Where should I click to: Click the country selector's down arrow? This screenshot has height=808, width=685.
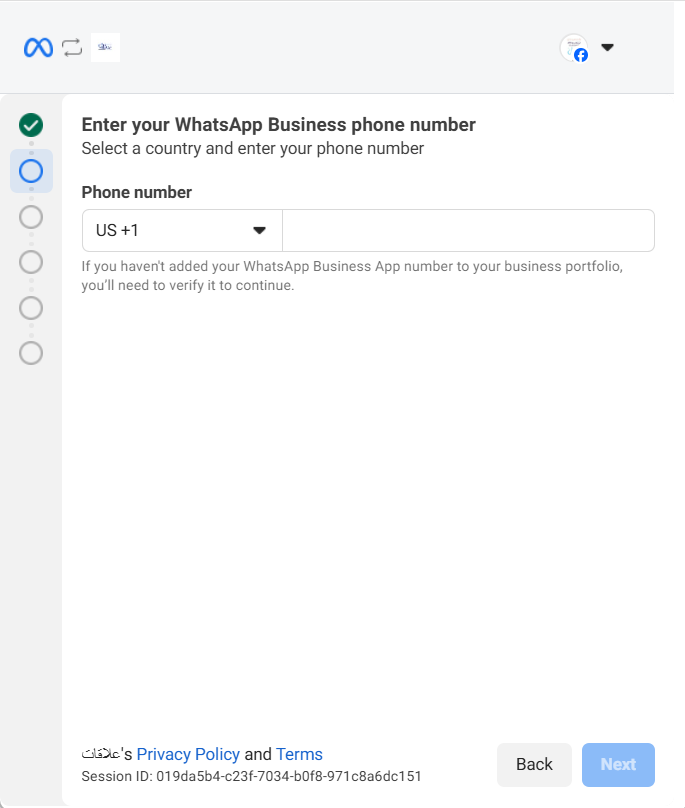click(259, 230)
